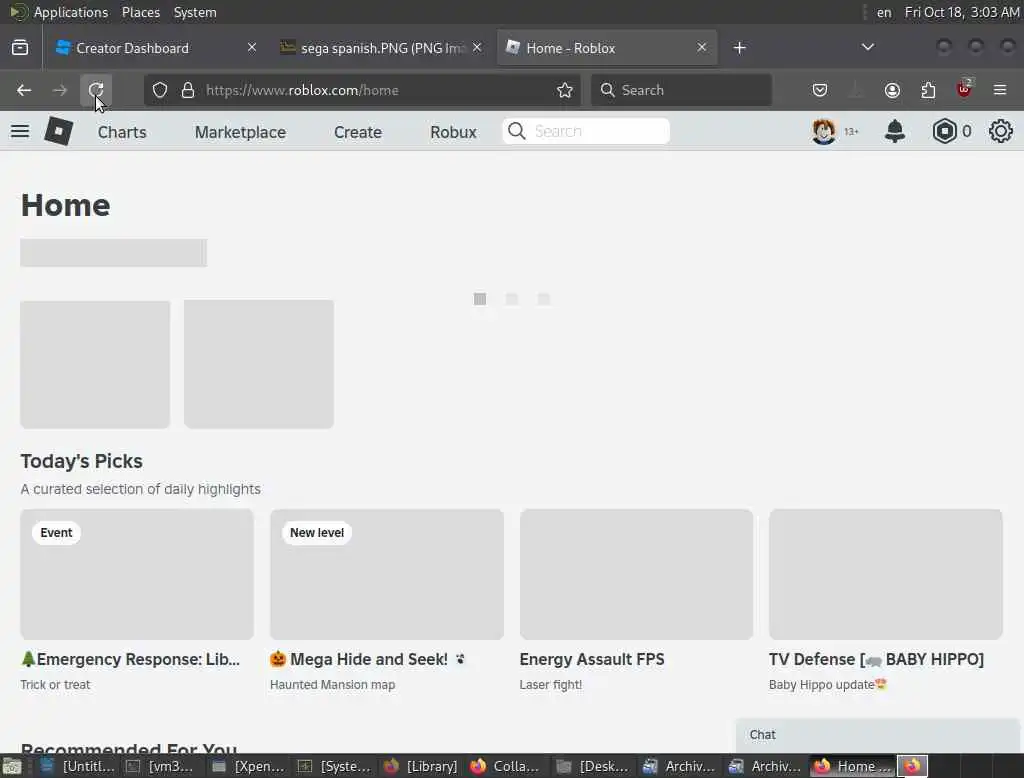The height and width of the screenshot is (778, 1024).
Task: Switch to the [Syste... taskbar window
Action: point(335,766)
